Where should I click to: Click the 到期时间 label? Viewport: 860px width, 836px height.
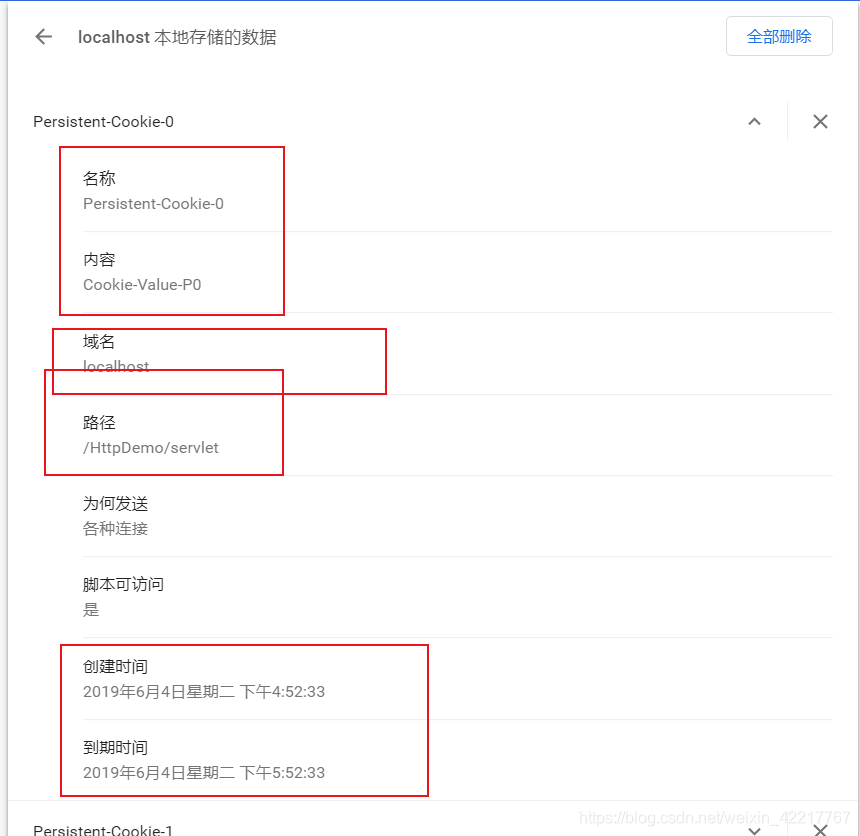pos(115,748)
